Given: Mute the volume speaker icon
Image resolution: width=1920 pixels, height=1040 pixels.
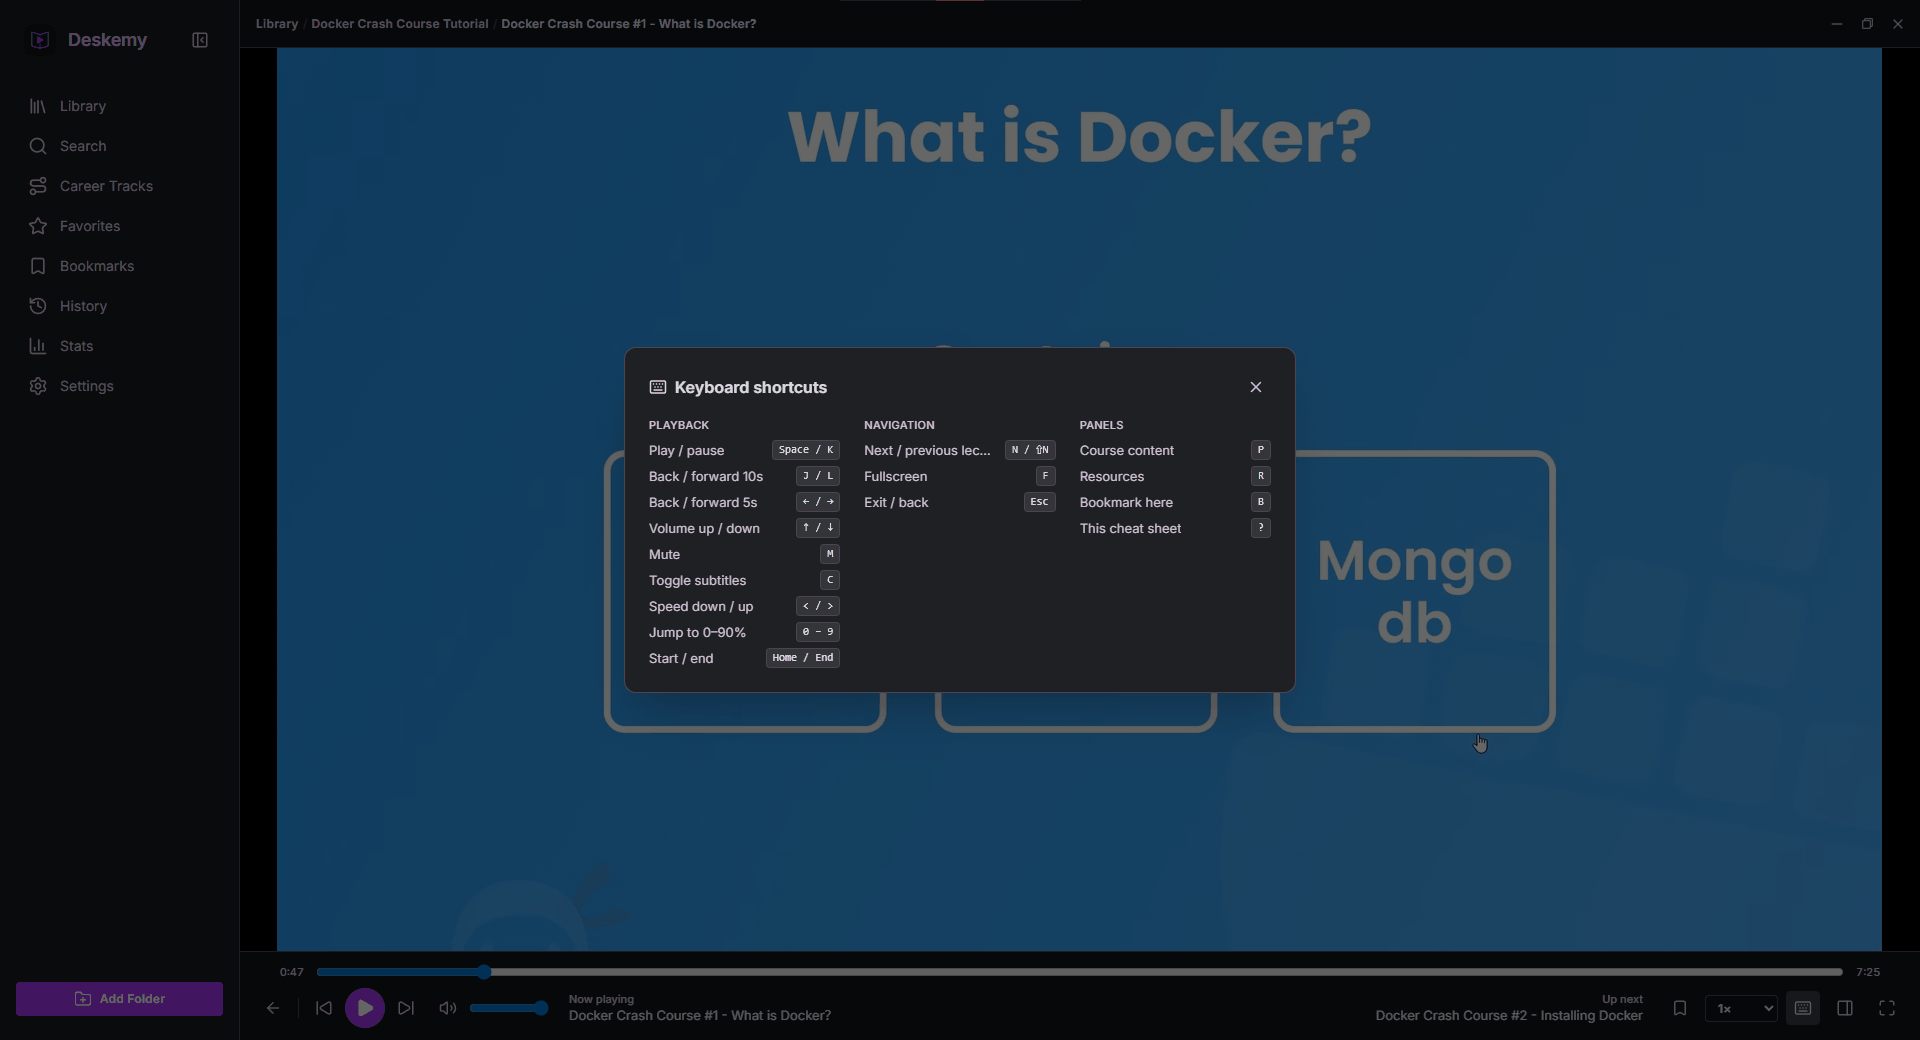Looking at the screenshot, I should point(448,1008).
